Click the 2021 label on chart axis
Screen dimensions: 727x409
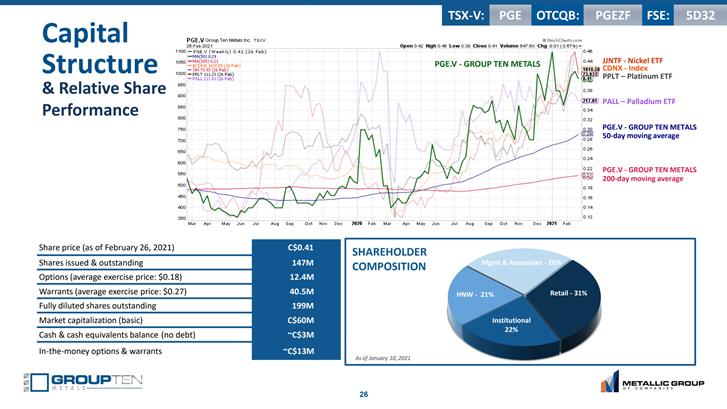pos(551,224)
